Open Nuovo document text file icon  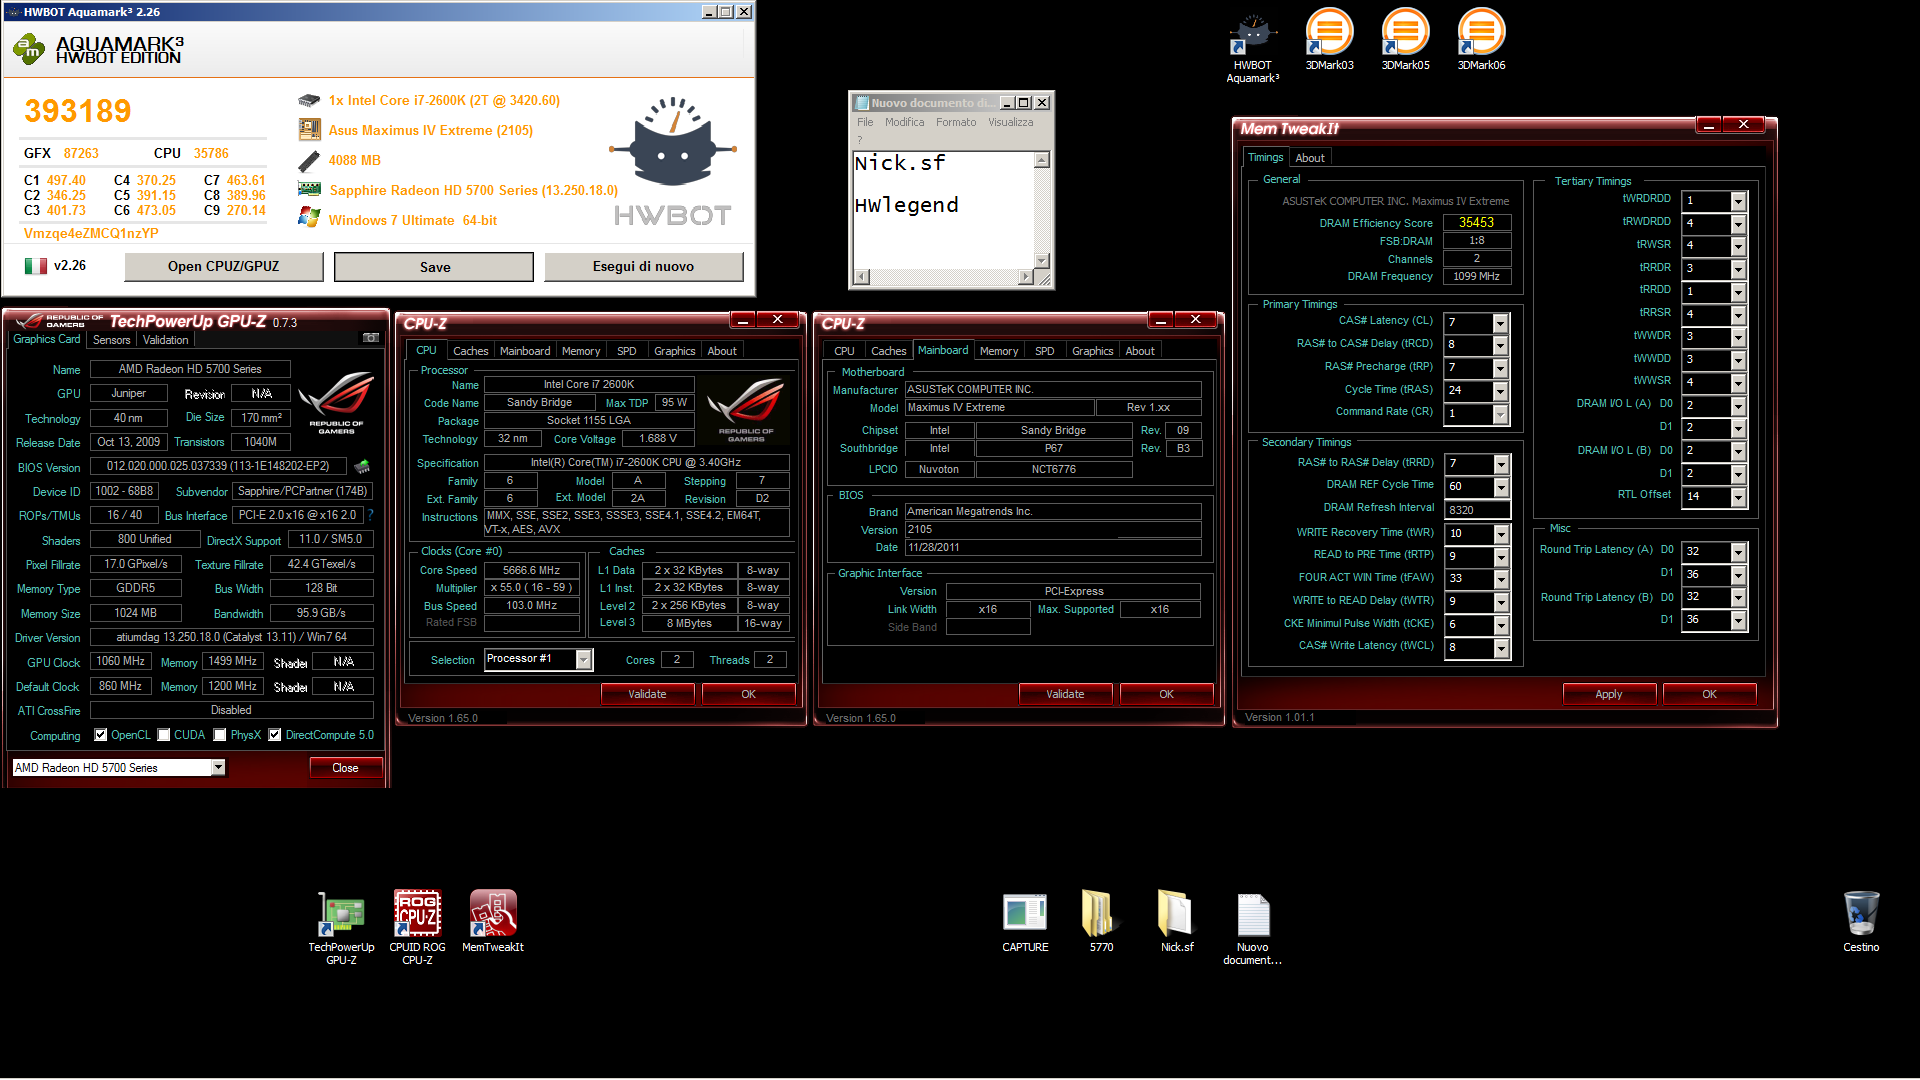coord(1253,928)
